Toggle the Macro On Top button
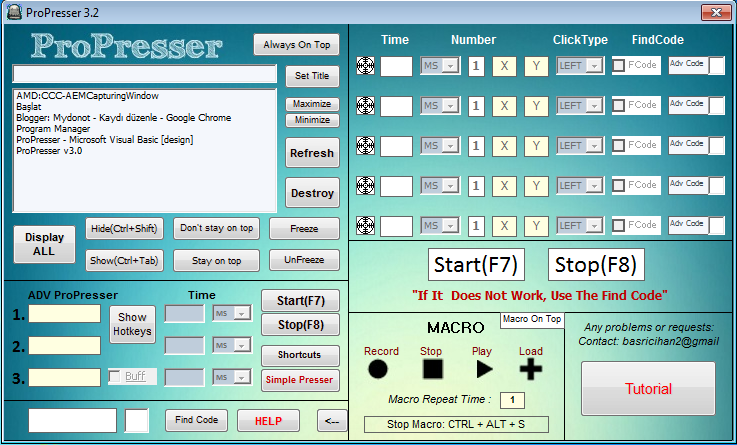Image resolution: width=737 pixels, height=445 pixels. point(532,320)
